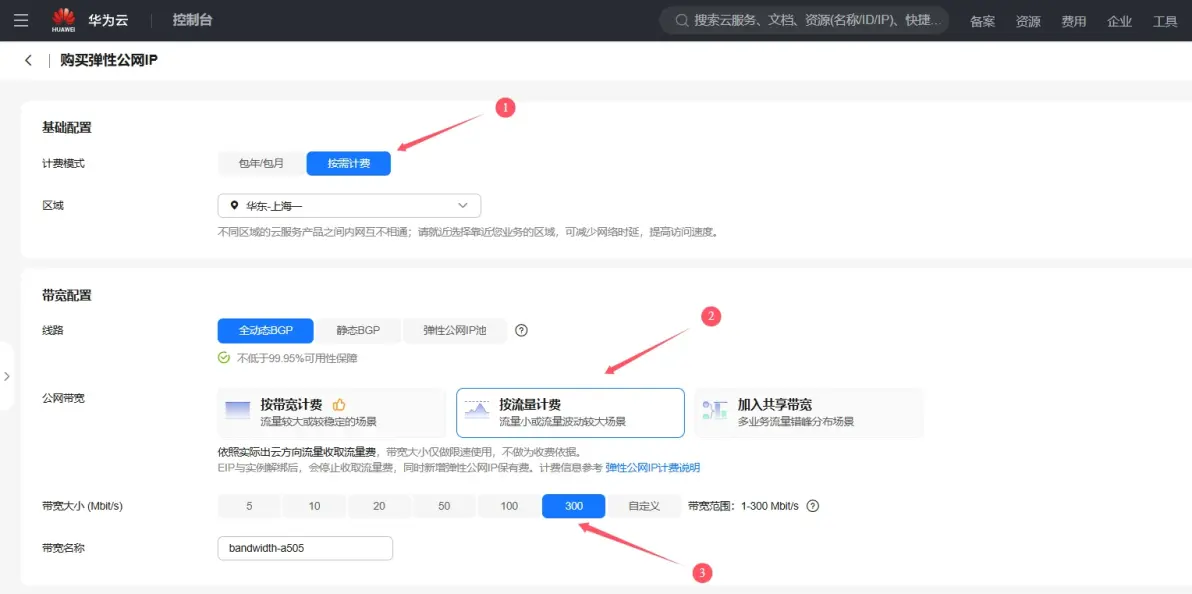
Task: Open the 弹性公网IP计费说明 link
Action: 652,468
